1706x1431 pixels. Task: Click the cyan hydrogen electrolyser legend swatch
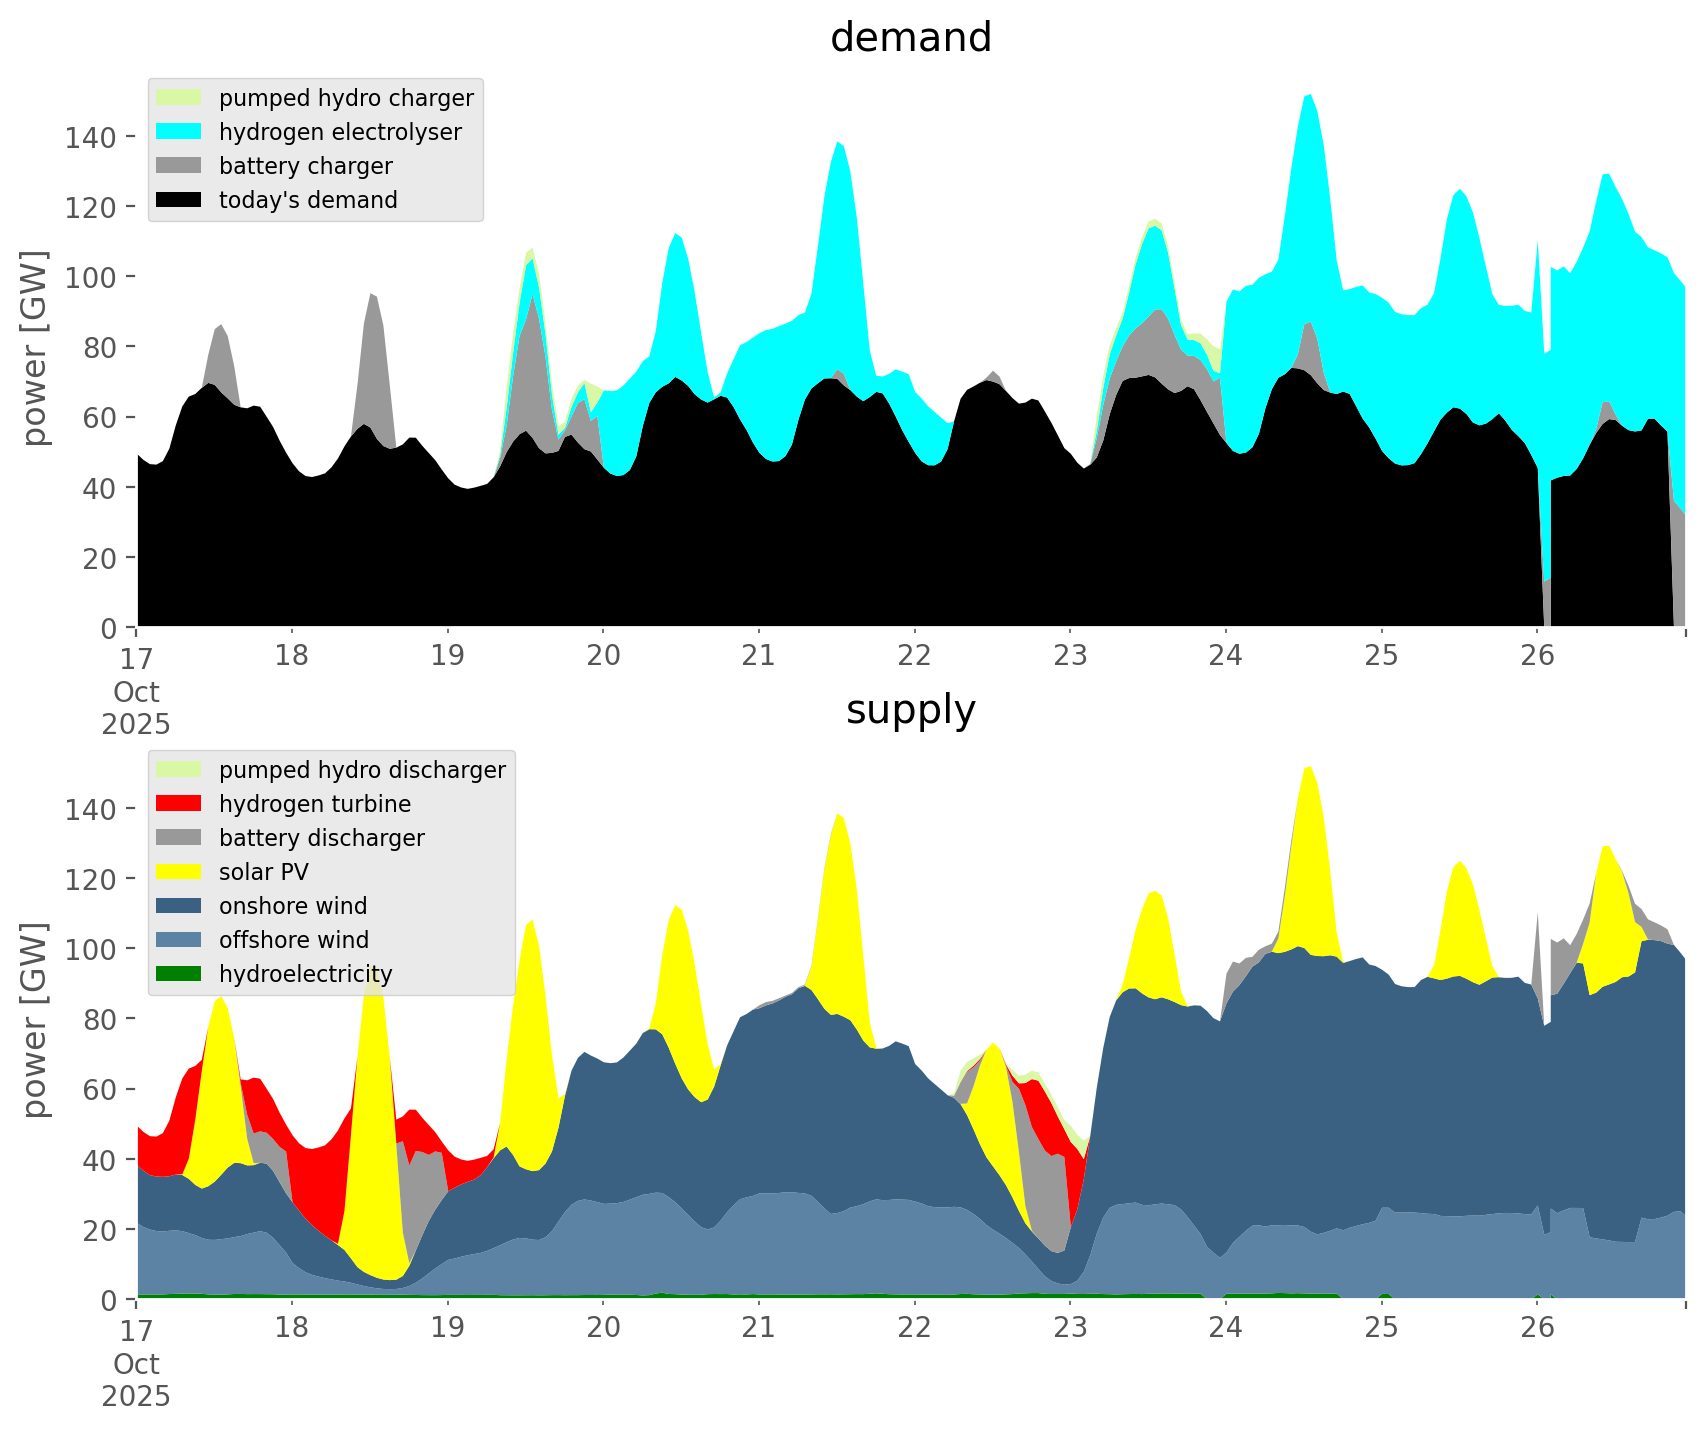tap(179, 132)
